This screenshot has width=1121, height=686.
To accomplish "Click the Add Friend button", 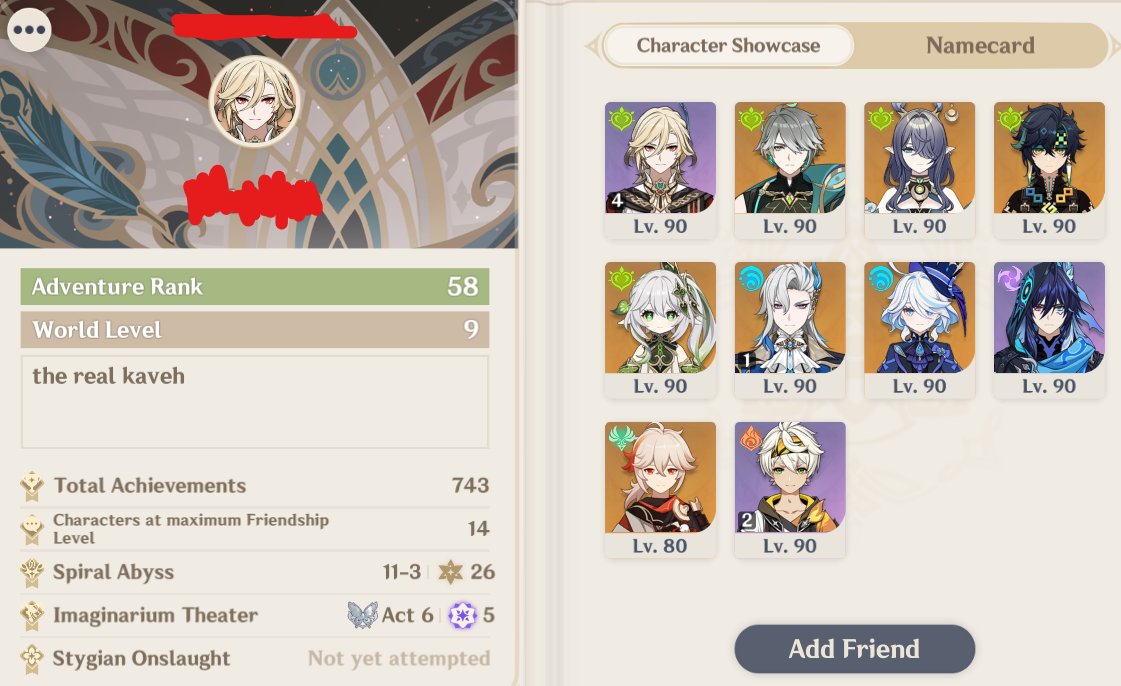I will (854, 649).
